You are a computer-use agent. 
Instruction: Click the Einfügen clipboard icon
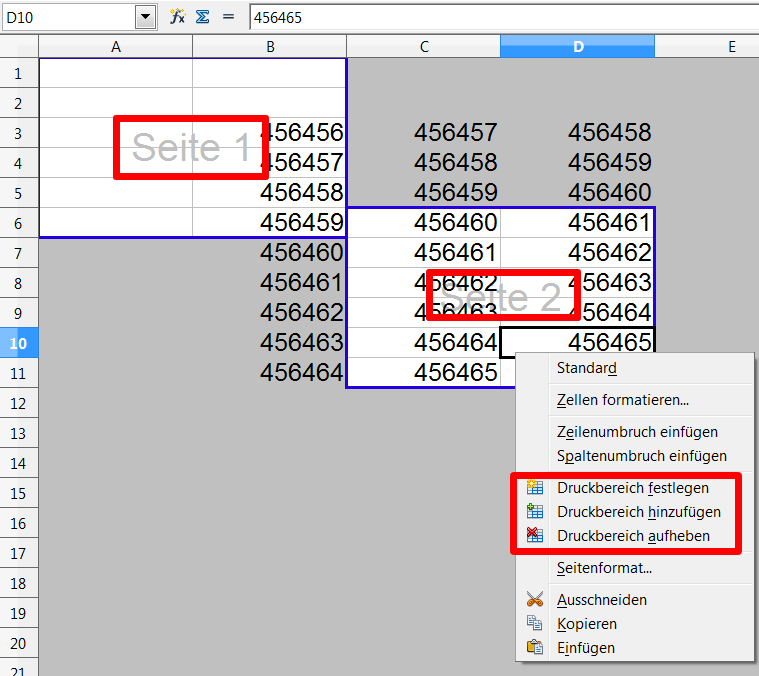coord(535,648)
